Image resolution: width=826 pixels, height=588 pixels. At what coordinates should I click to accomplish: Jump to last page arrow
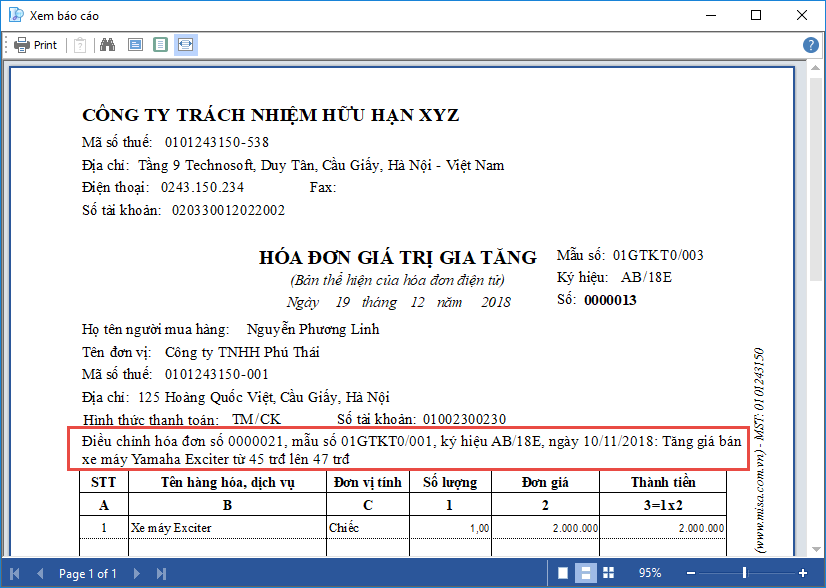point(161,573)
